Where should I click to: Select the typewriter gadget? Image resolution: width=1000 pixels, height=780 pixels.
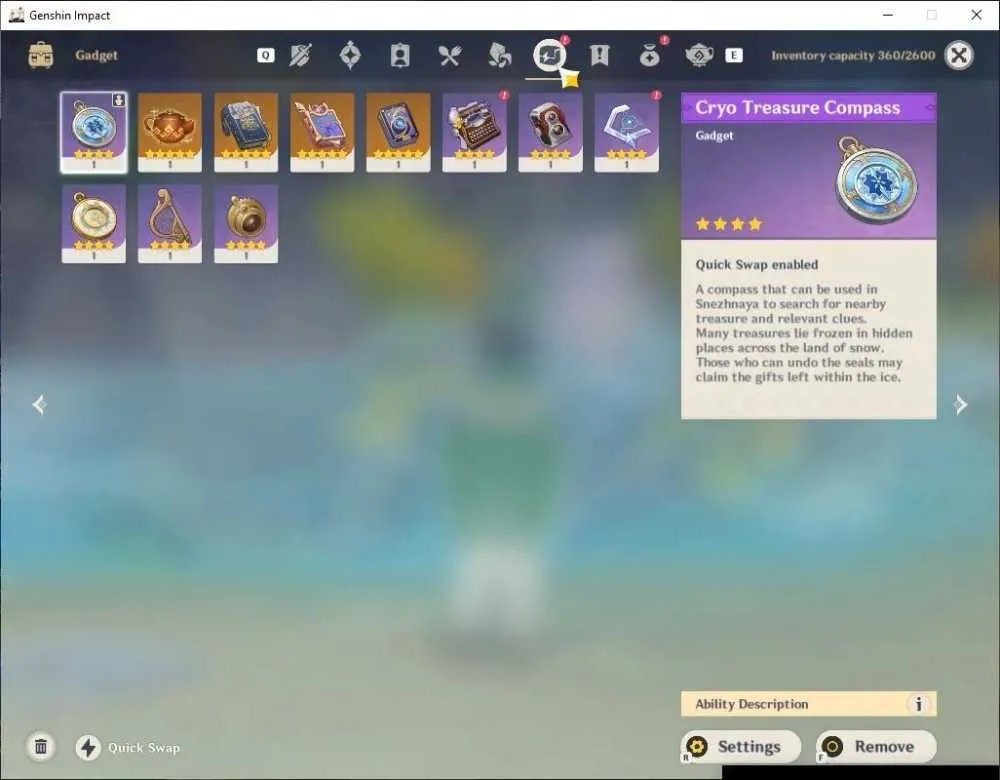coord(474,132)
